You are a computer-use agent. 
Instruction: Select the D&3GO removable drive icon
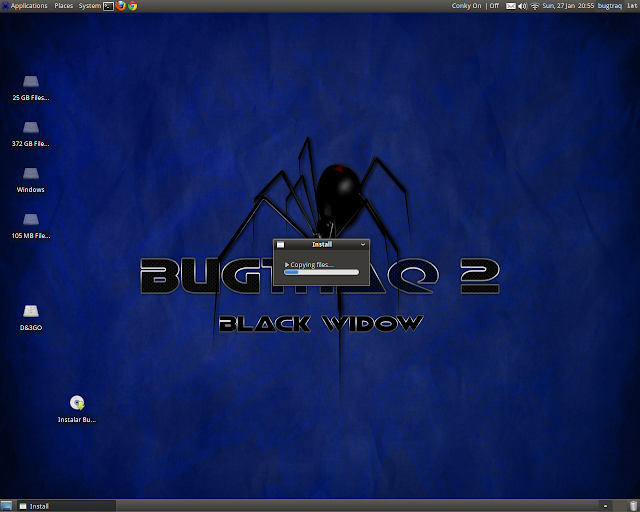coord(31,318)
